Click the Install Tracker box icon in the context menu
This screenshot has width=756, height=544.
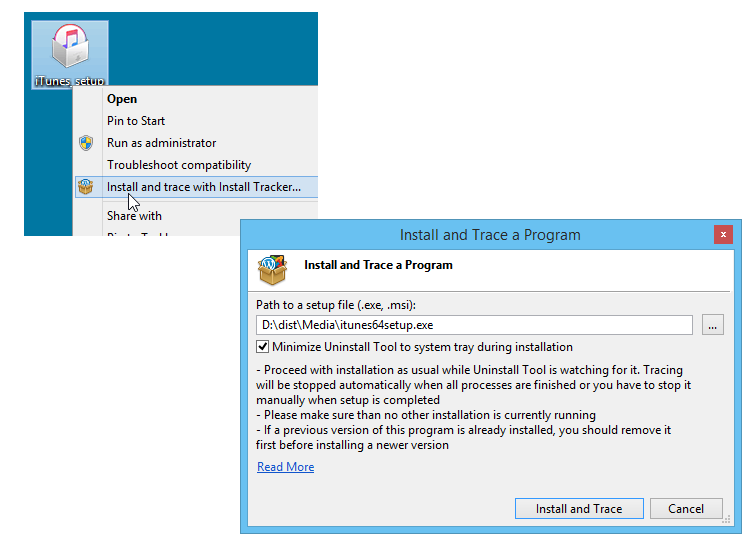point(86,187)
